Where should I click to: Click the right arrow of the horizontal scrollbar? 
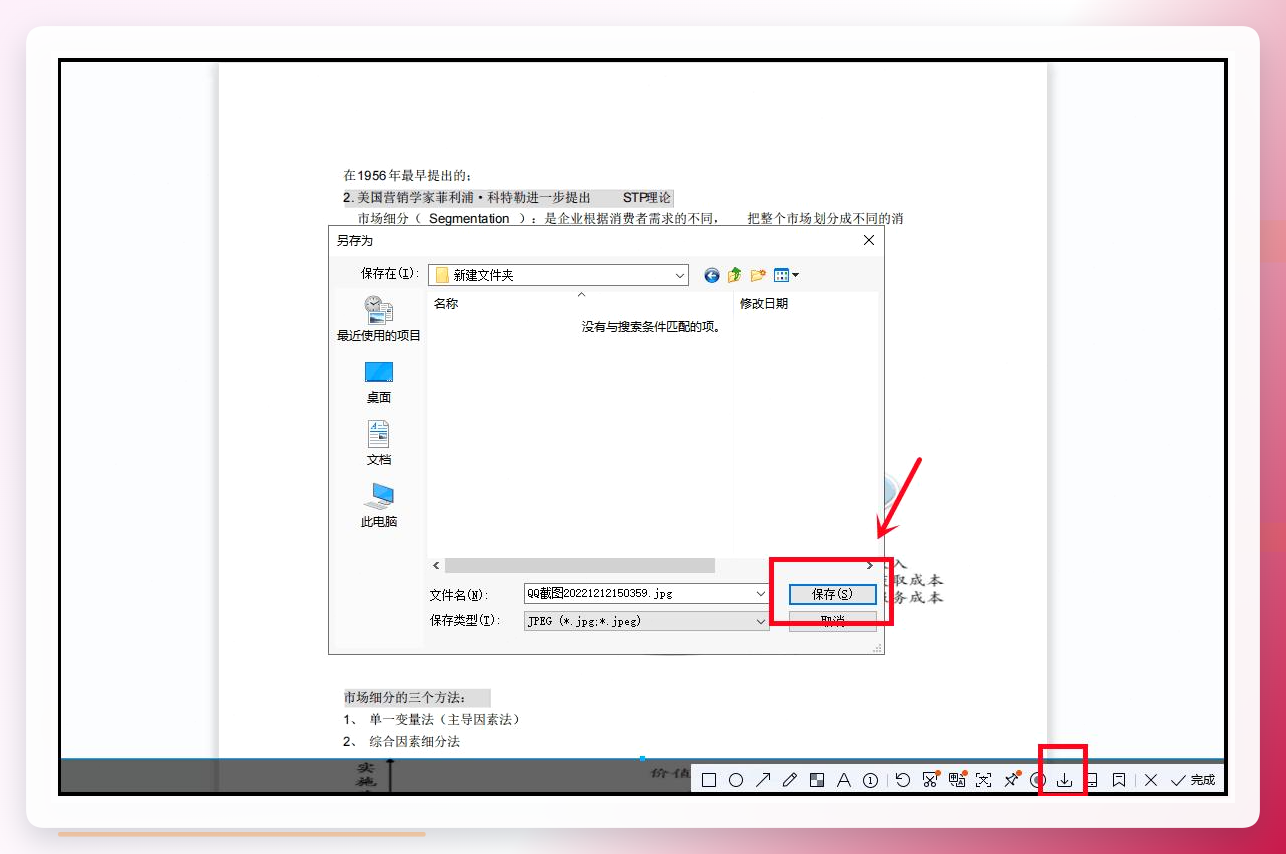[x=870, y=566]
